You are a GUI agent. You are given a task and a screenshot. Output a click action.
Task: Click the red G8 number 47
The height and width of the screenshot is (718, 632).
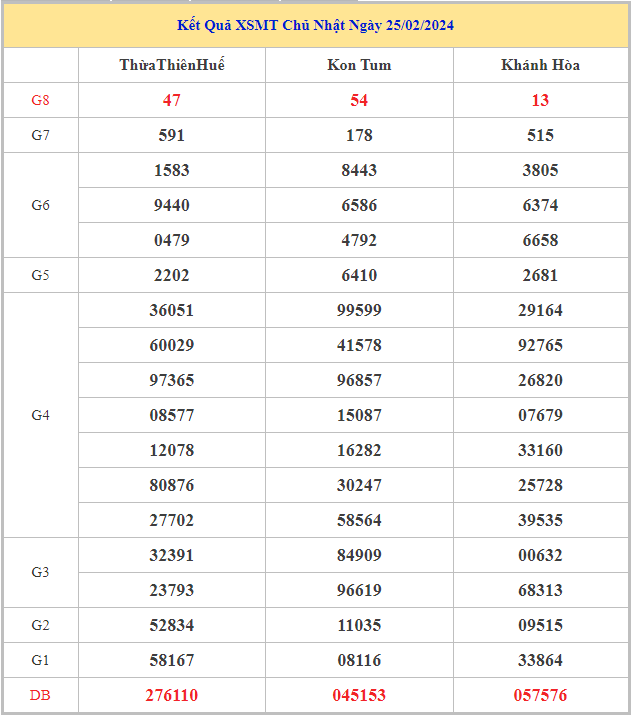(x=172, y=100)
